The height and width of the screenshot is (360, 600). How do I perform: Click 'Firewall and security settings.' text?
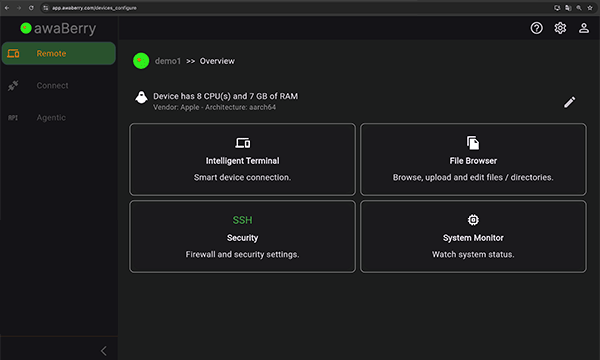(x=242, y=254)
